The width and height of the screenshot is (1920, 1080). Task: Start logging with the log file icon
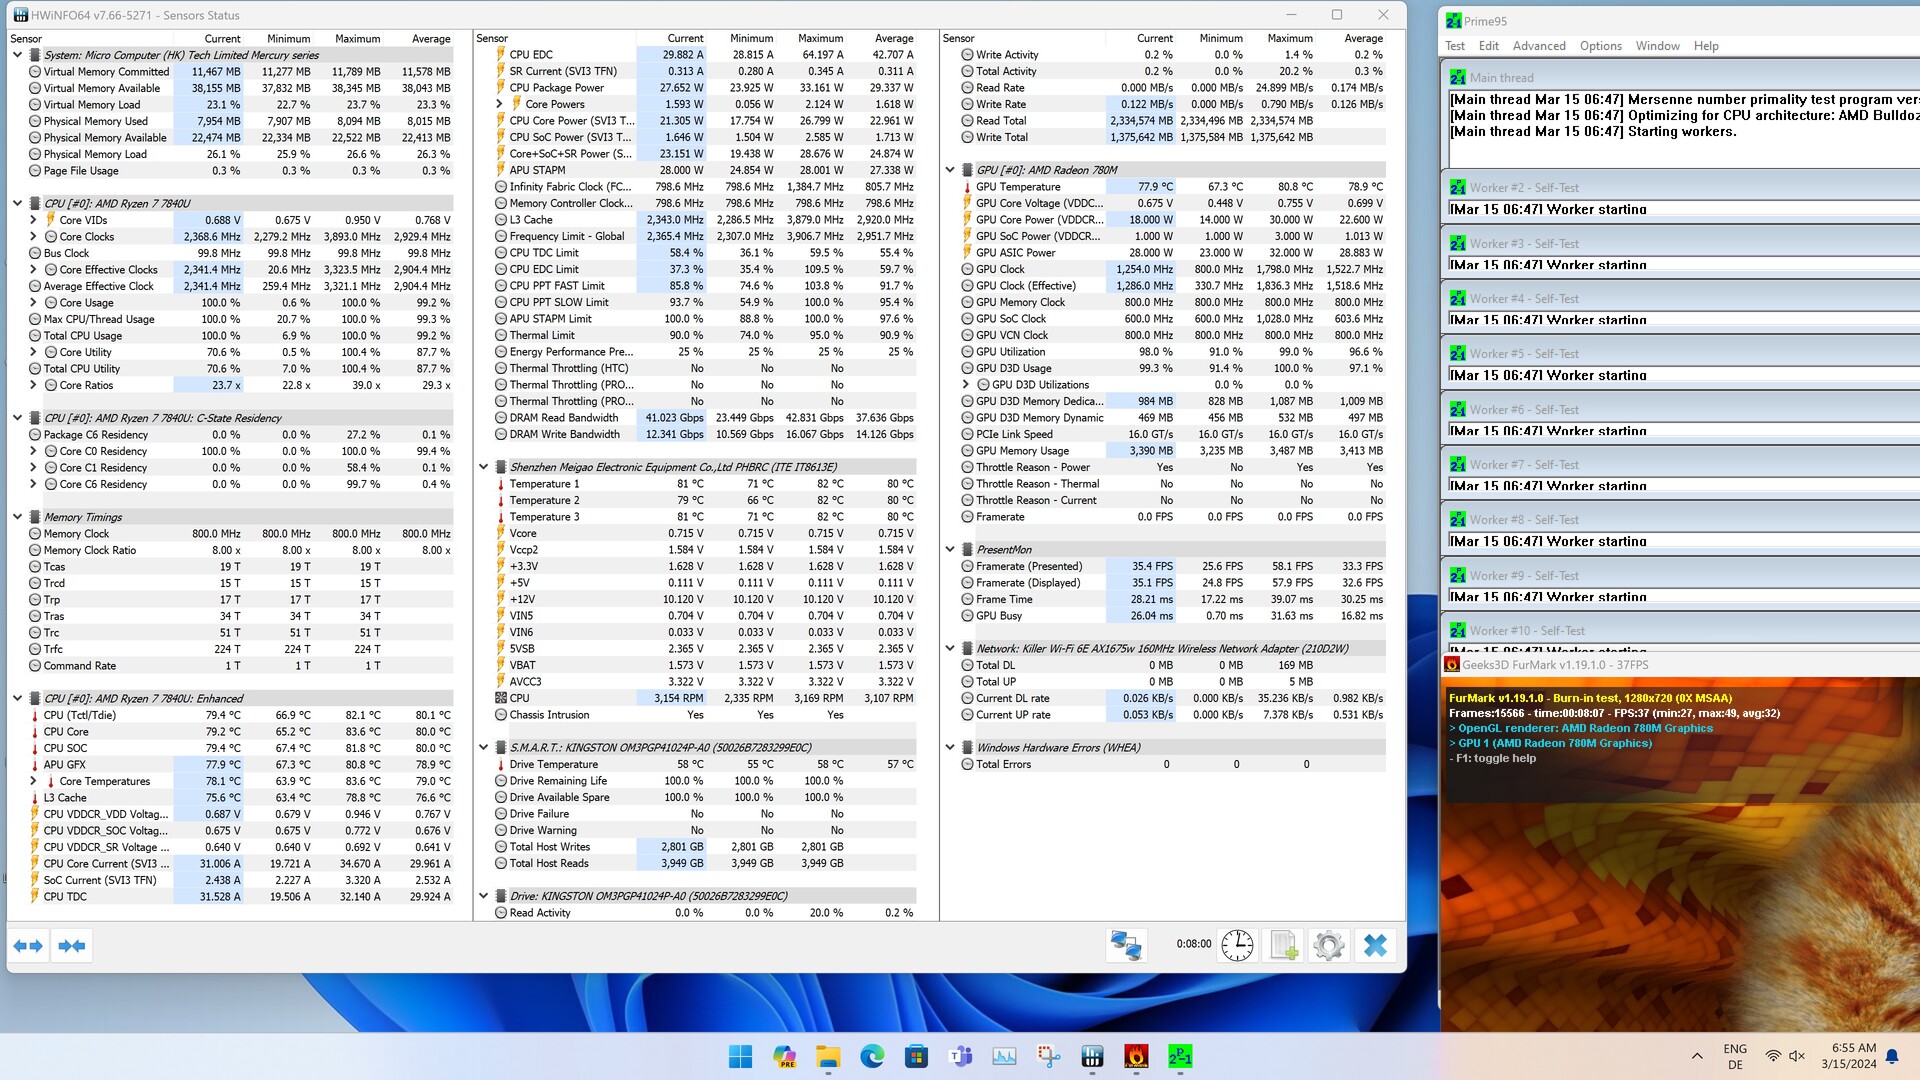1283,945
